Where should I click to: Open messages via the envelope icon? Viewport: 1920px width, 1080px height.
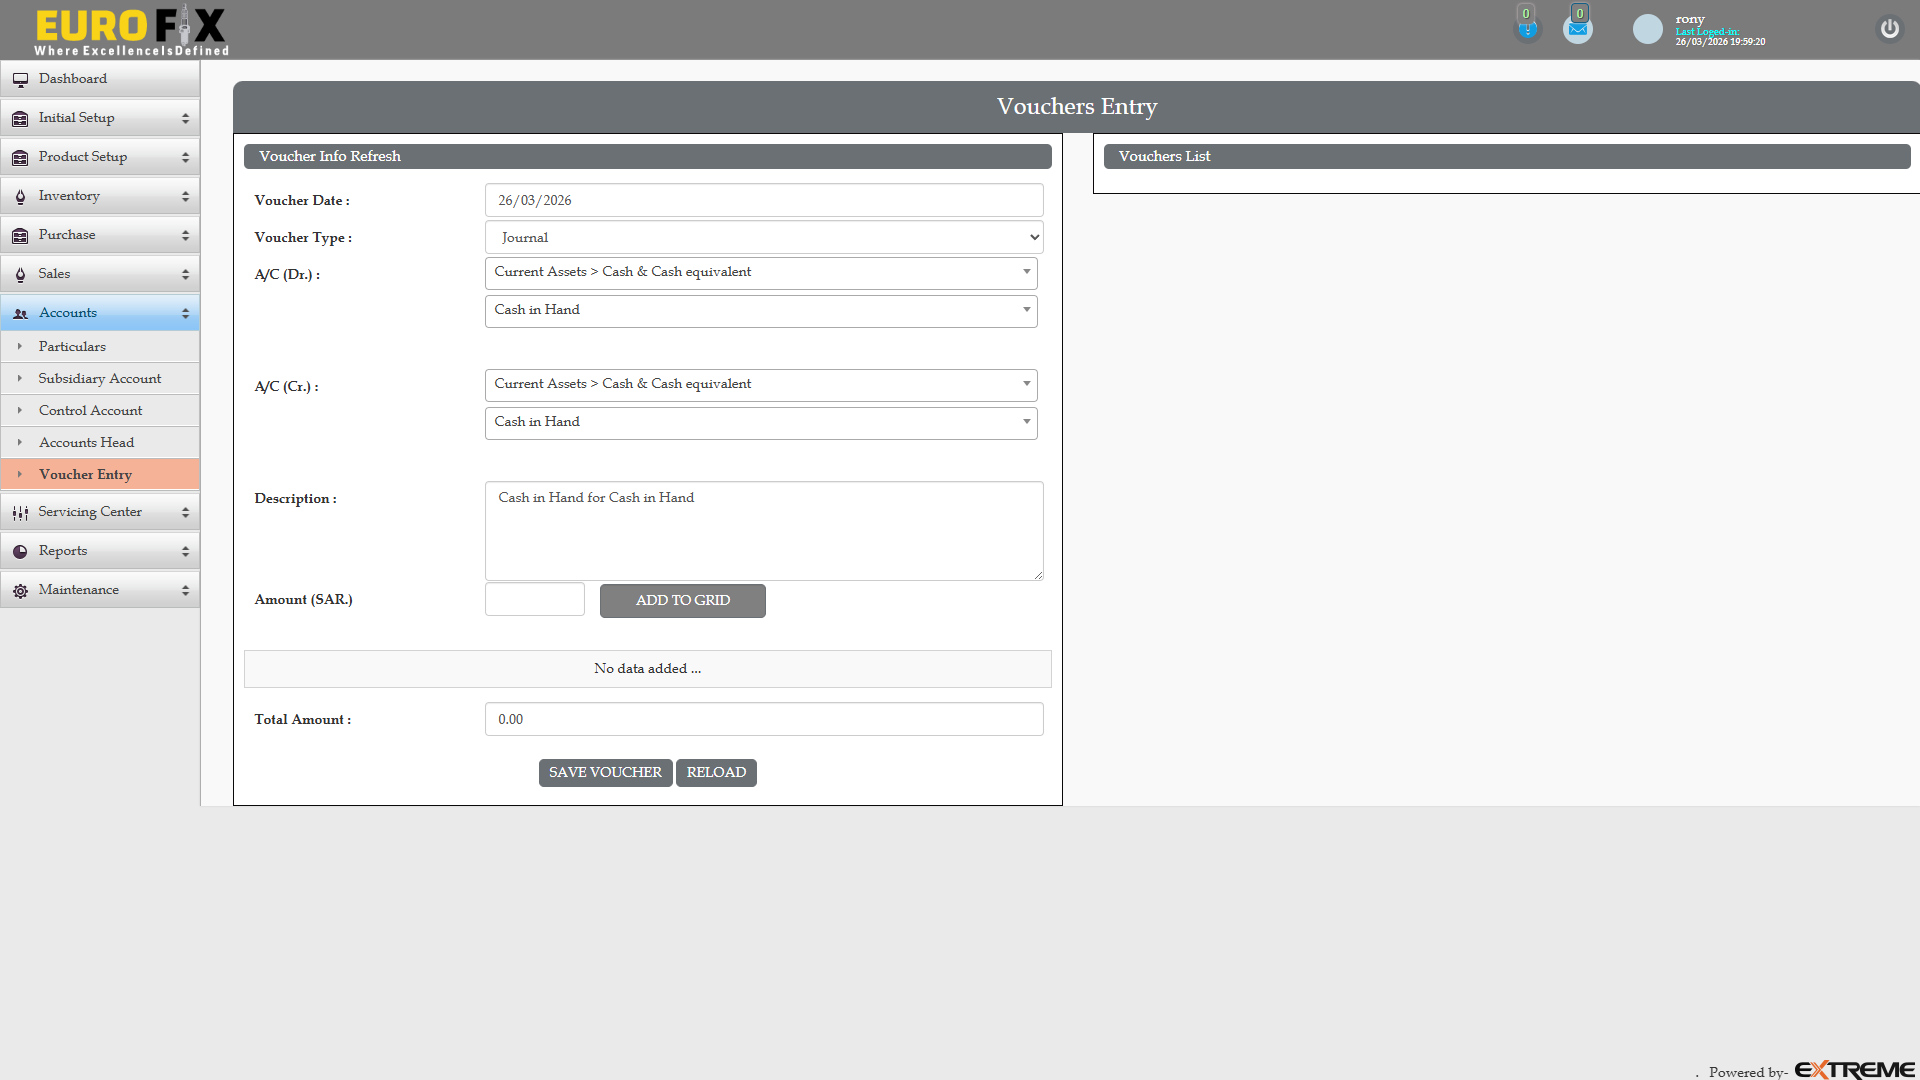1577,27
